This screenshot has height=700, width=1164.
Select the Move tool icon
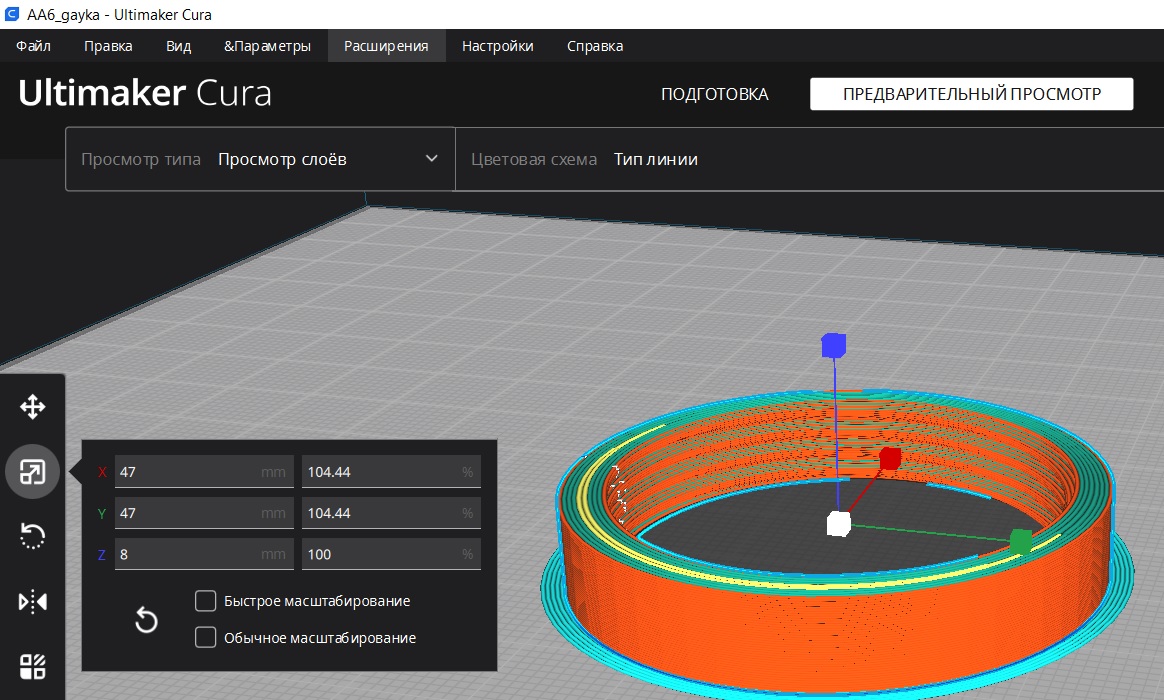33,407
